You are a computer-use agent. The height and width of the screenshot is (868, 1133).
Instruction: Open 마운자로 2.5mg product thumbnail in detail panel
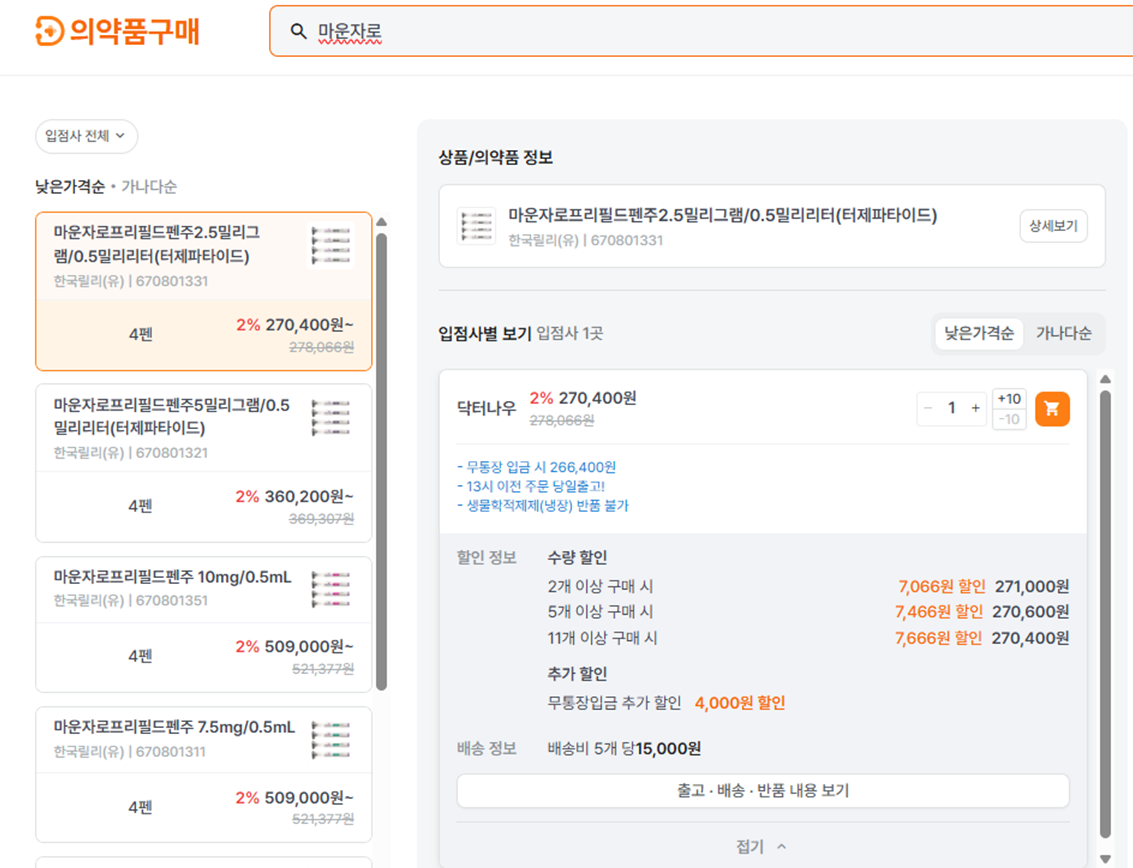pyautogui.click(x=476, y=226)
